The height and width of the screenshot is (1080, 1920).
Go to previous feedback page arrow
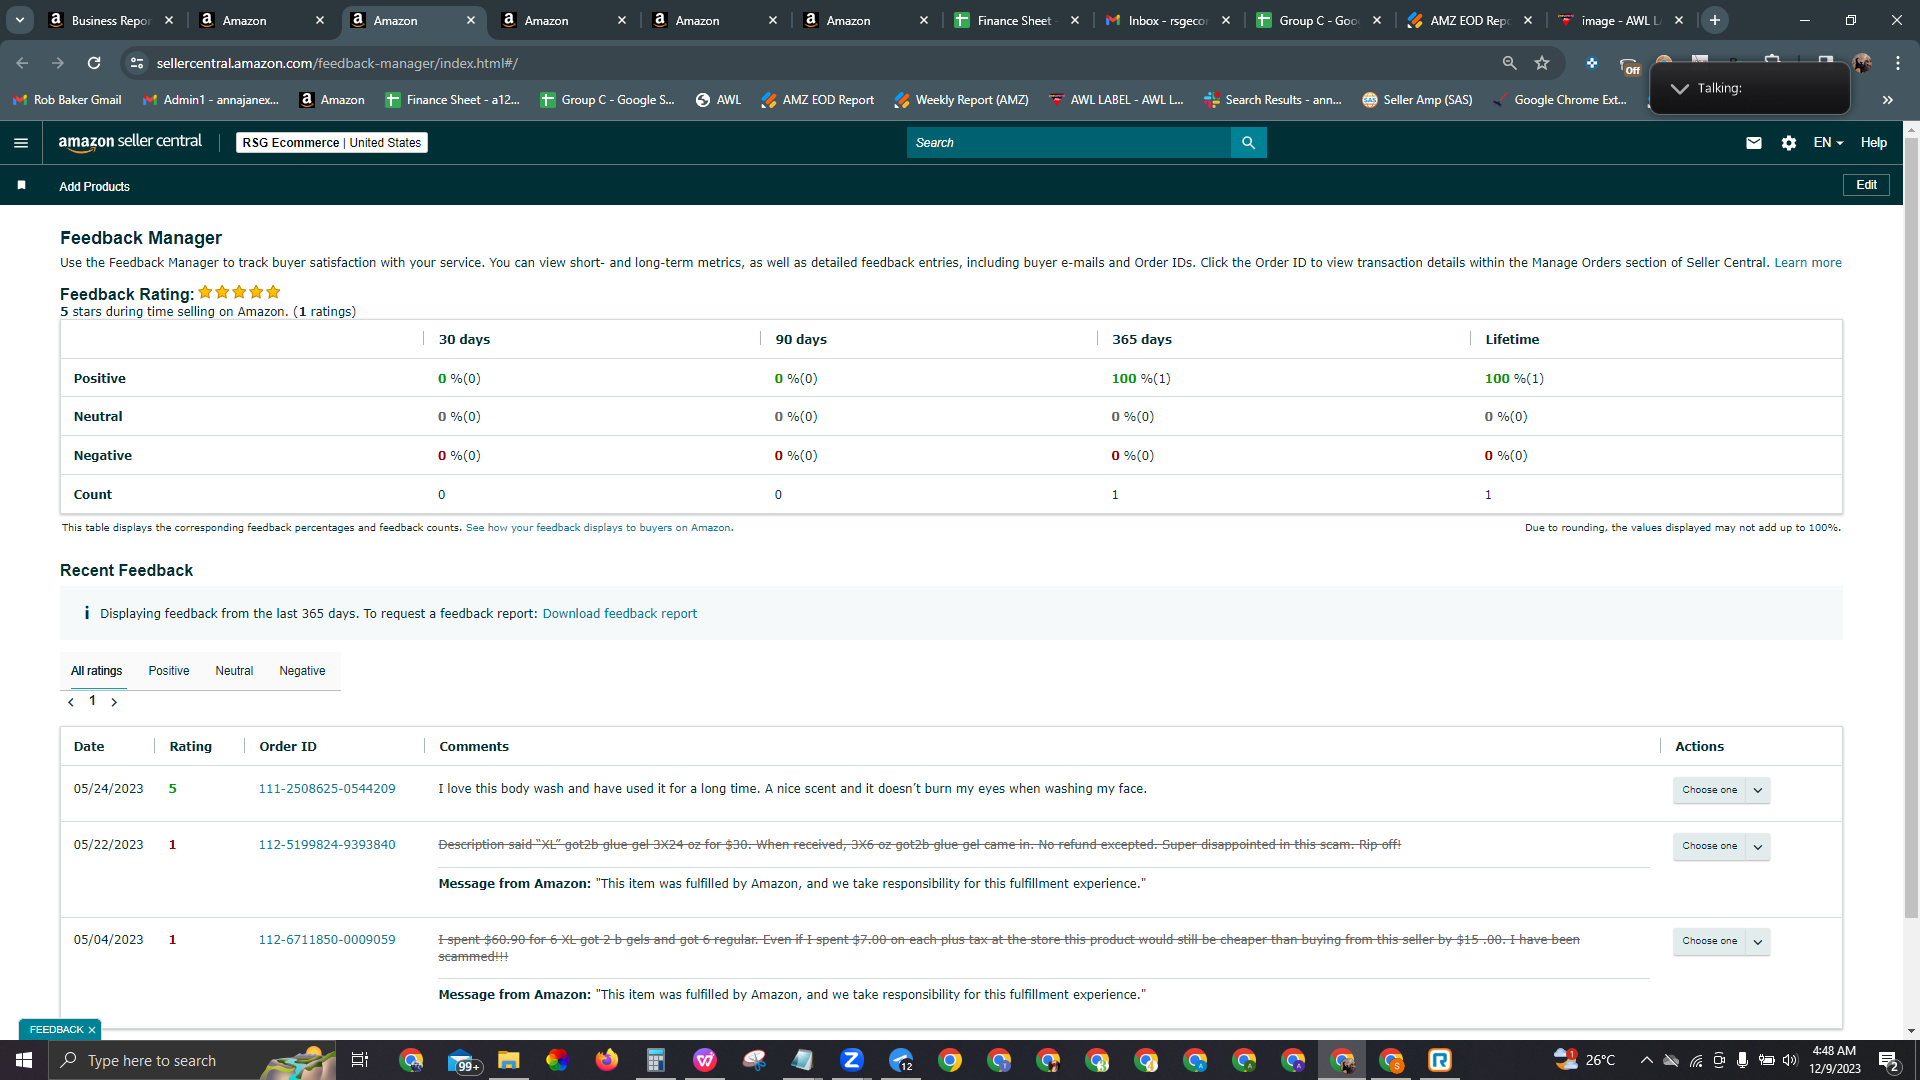[x=71, y=702]
